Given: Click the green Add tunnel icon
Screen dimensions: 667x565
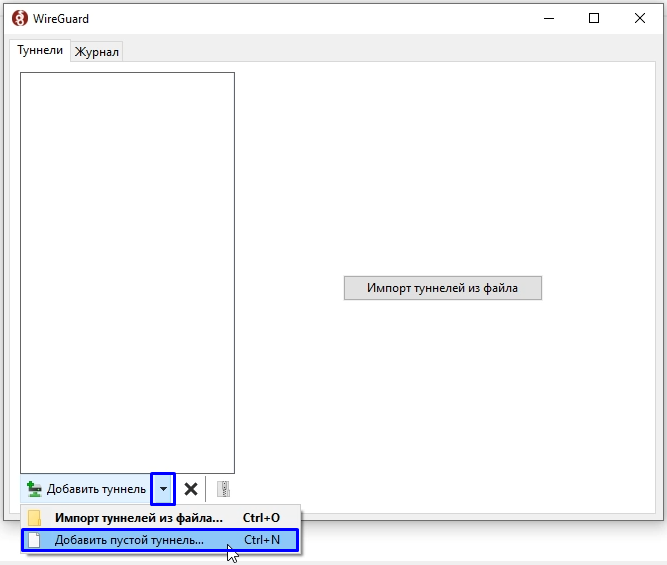Looking at the screenshot, I should pos(34,489).
